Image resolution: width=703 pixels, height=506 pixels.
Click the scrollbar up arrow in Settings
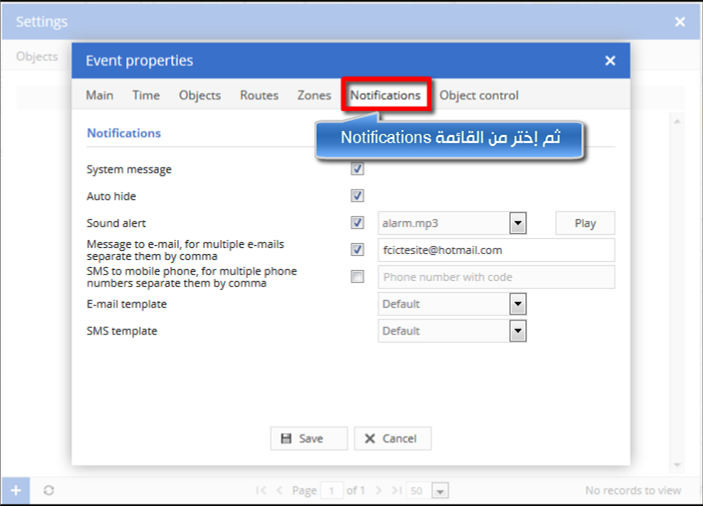point(677,121)
